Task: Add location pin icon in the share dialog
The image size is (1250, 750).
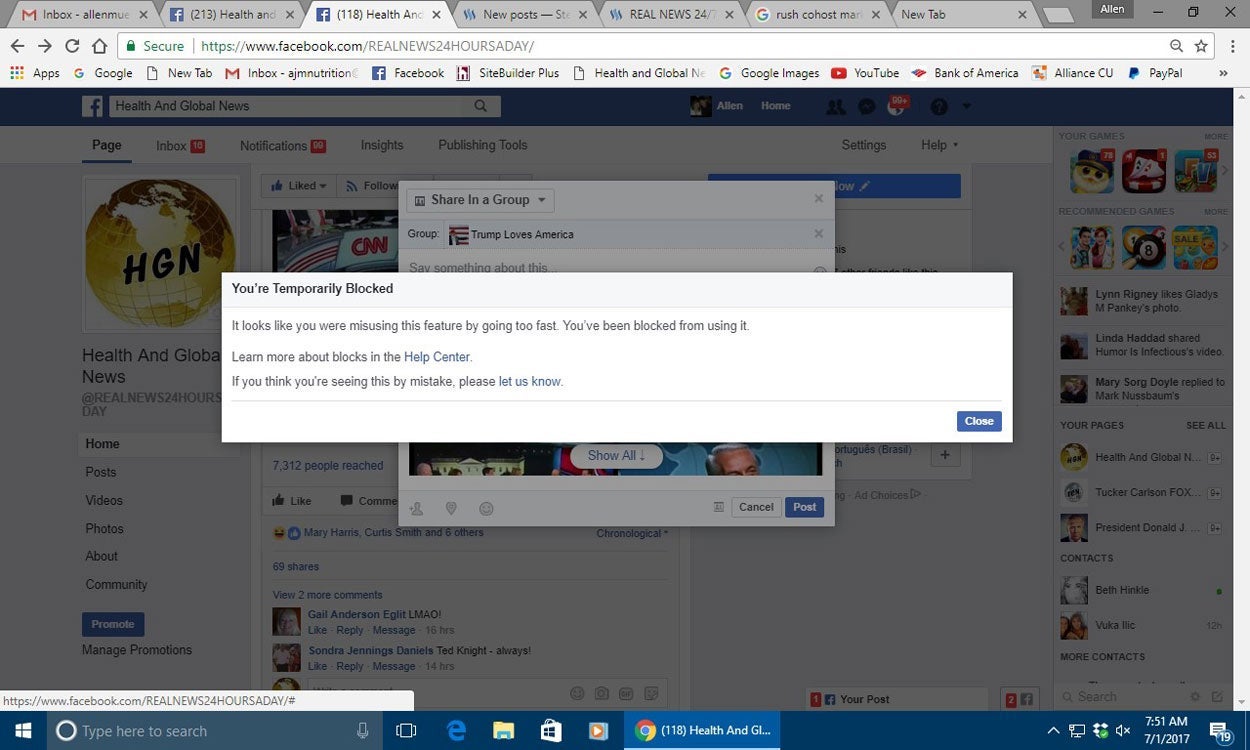Action: [451, 508]
